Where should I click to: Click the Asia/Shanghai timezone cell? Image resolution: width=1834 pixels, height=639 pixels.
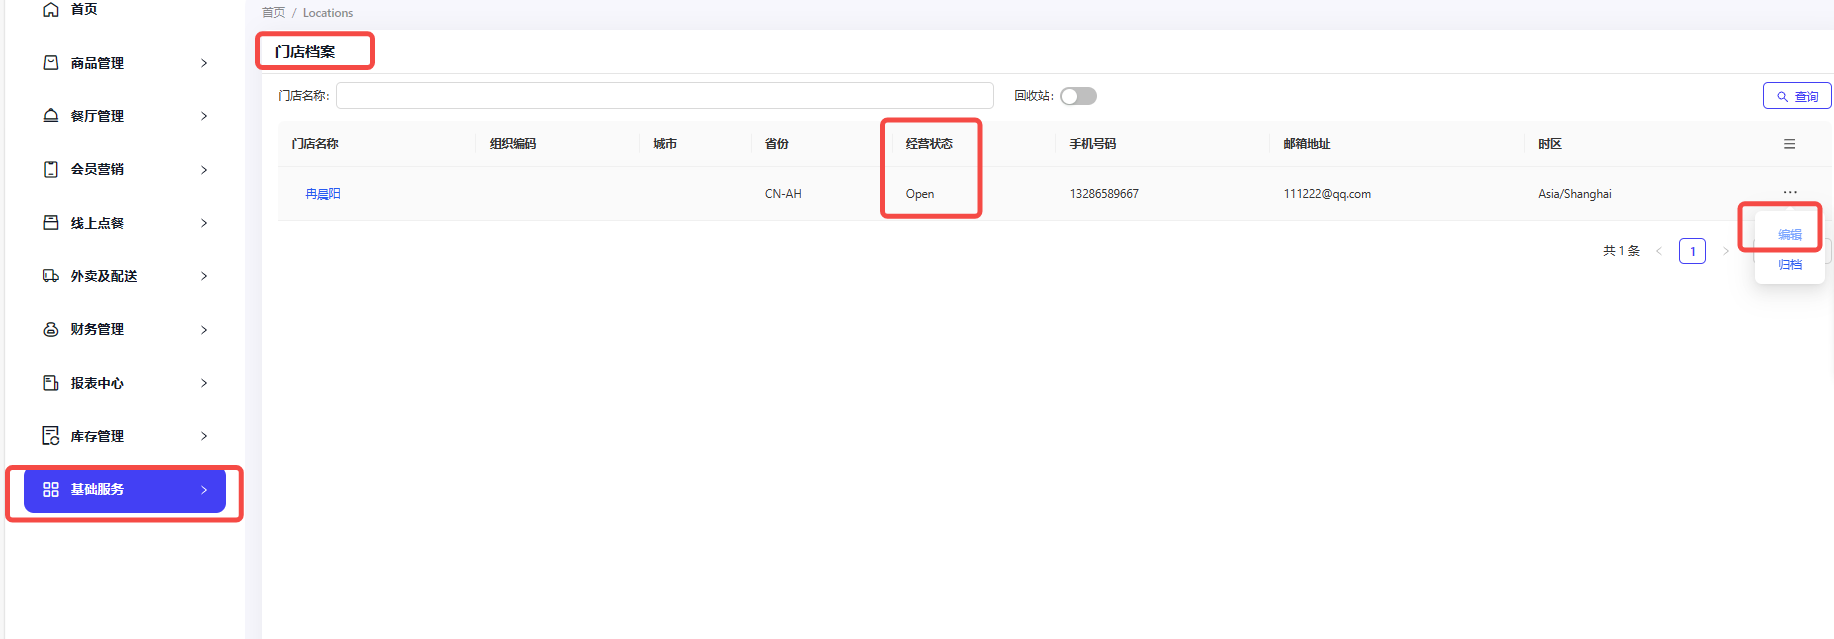pos(1575,194)
